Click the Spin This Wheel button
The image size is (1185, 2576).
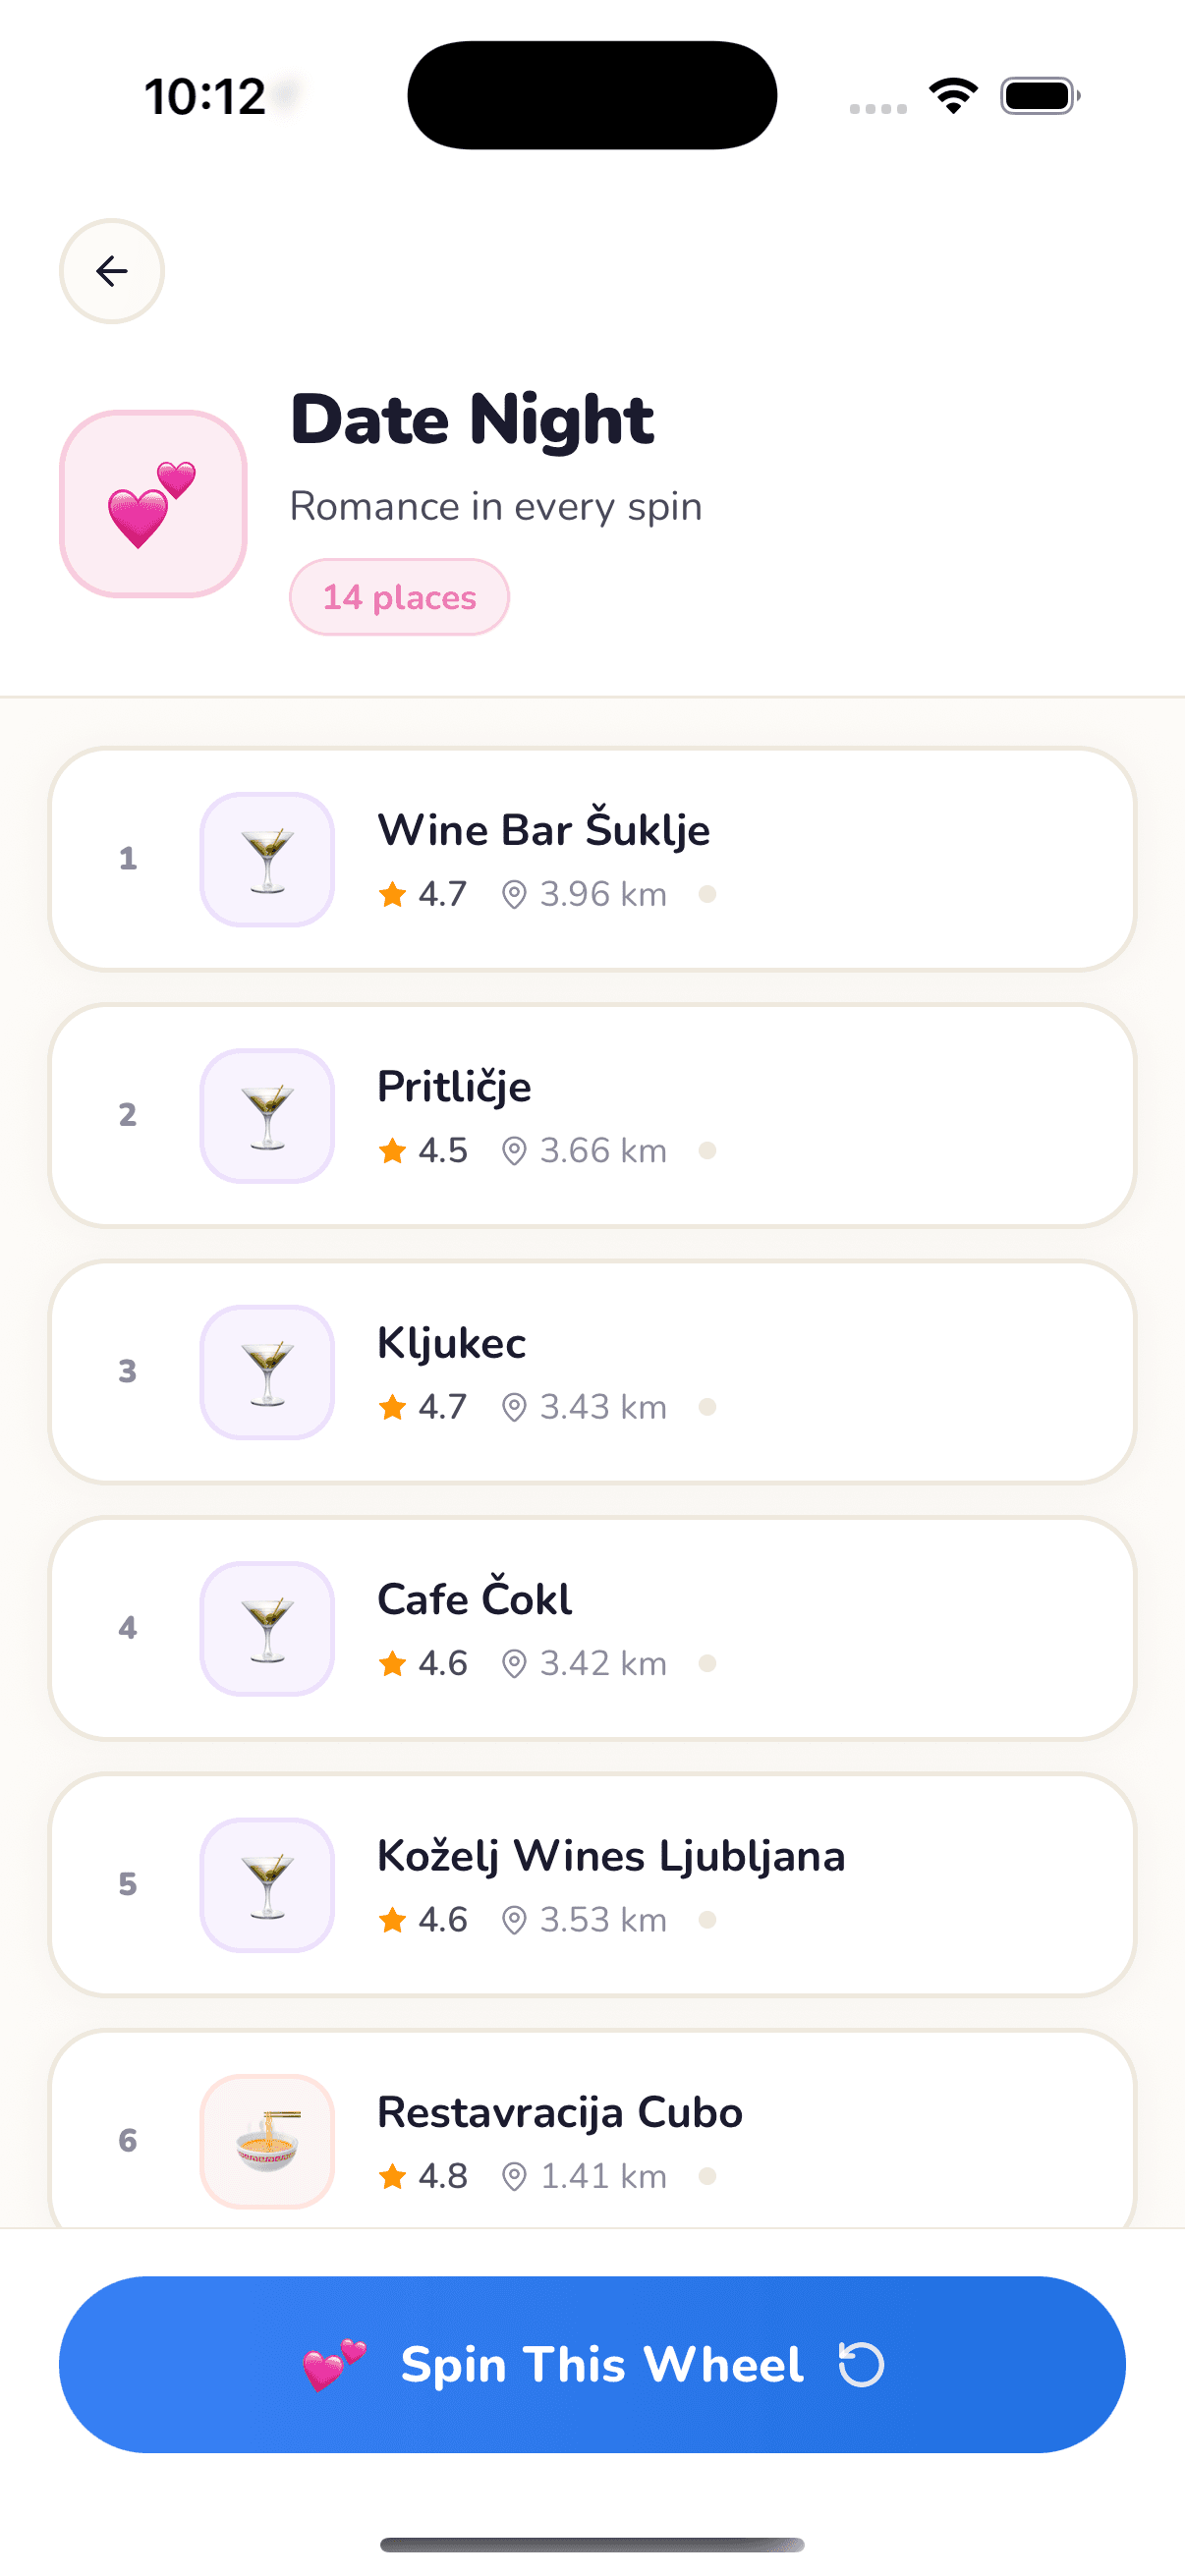pyautogui.click(x=592, y=2365)
